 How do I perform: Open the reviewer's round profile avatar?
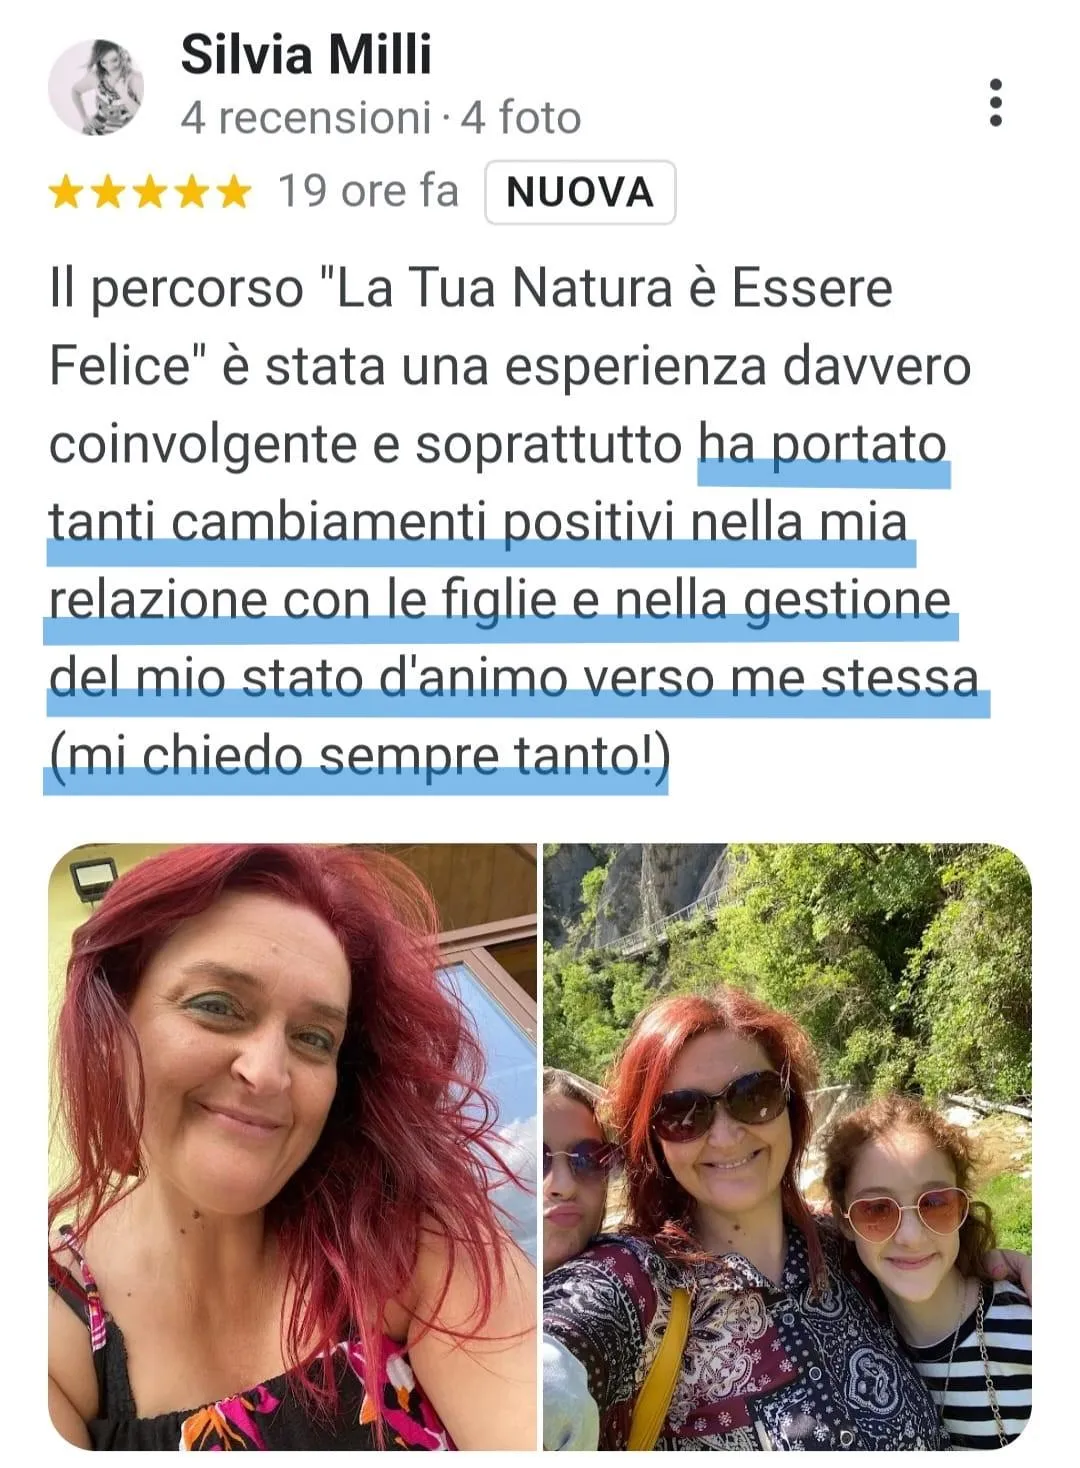(x=96, y=88)
